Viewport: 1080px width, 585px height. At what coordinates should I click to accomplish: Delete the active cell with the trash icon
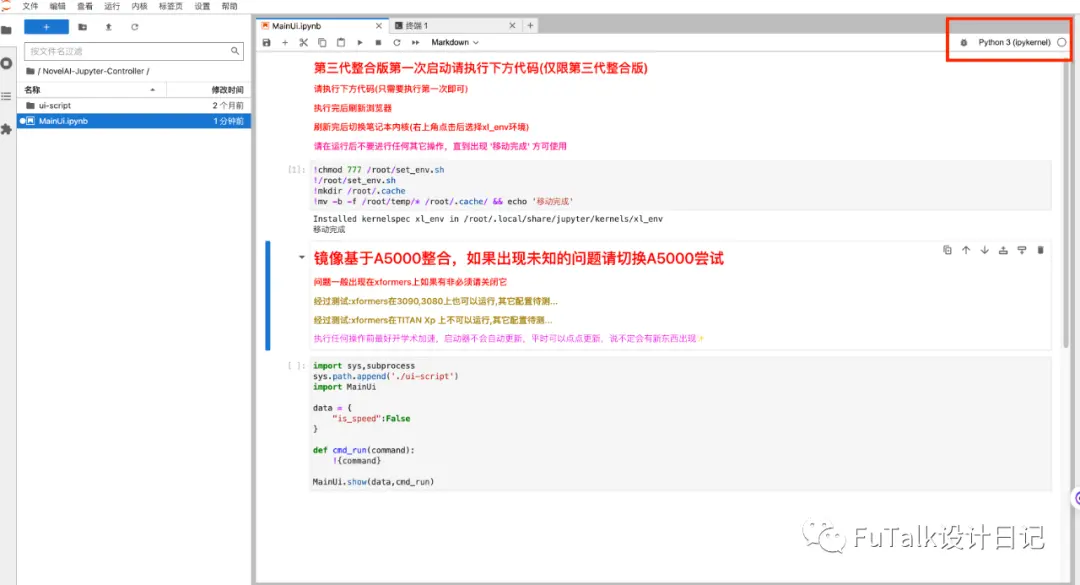1041,250
